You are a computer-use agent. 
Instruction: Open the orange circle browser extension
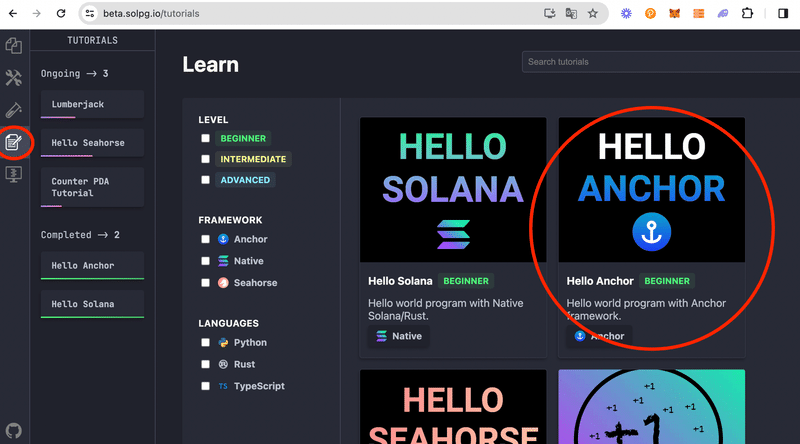650,14
